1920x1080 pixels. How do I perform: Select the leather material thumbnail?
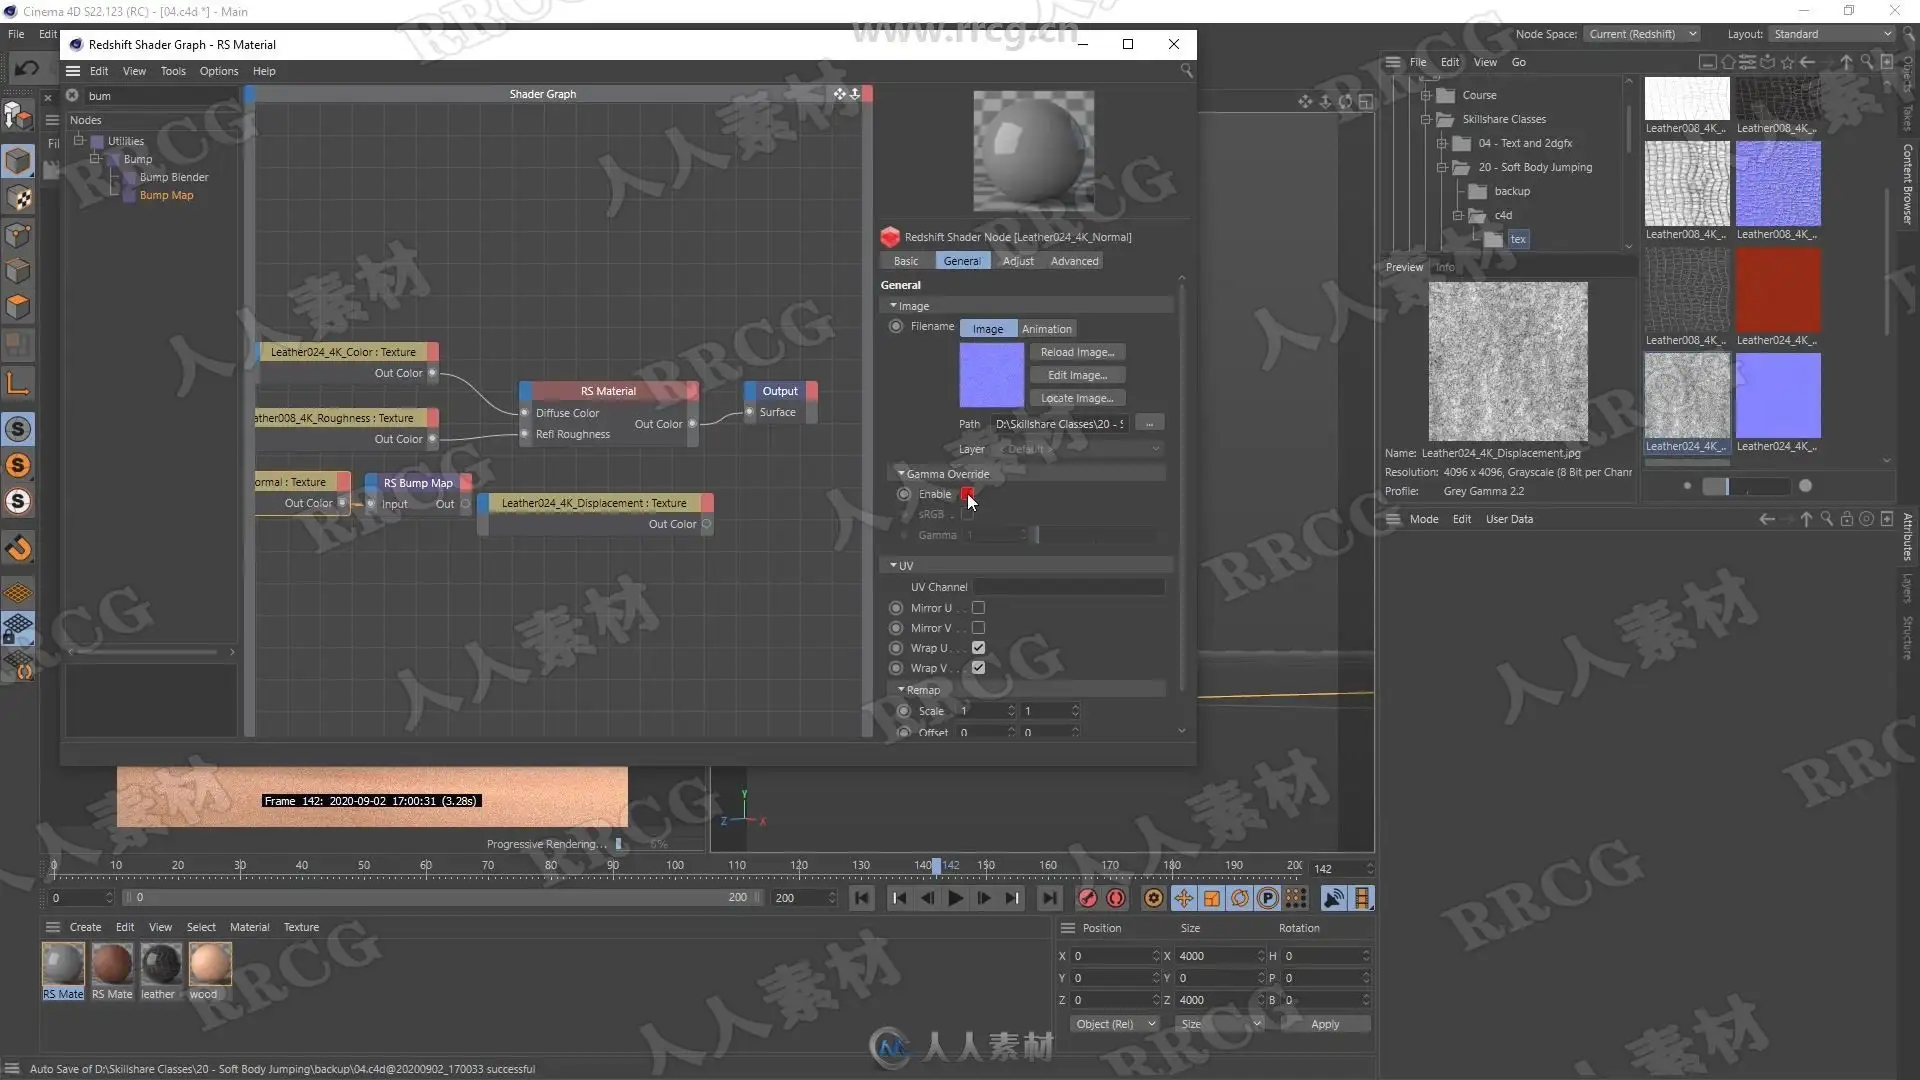coord(160,964)
